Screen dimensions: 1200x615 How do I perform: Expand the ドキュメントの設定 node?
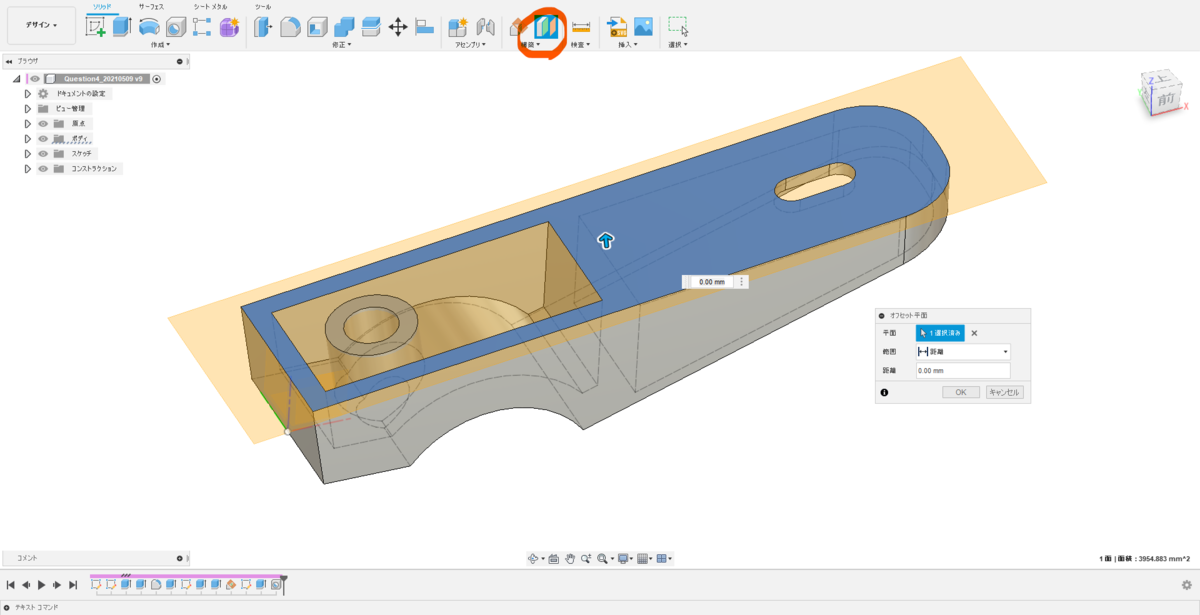[x=28, y=93]
